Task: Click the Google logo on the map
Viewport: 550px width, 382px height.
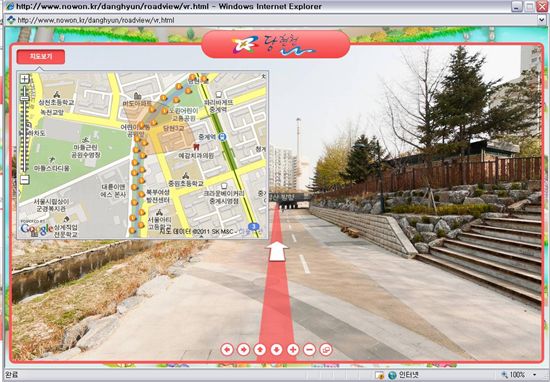Action: (36, 229)
